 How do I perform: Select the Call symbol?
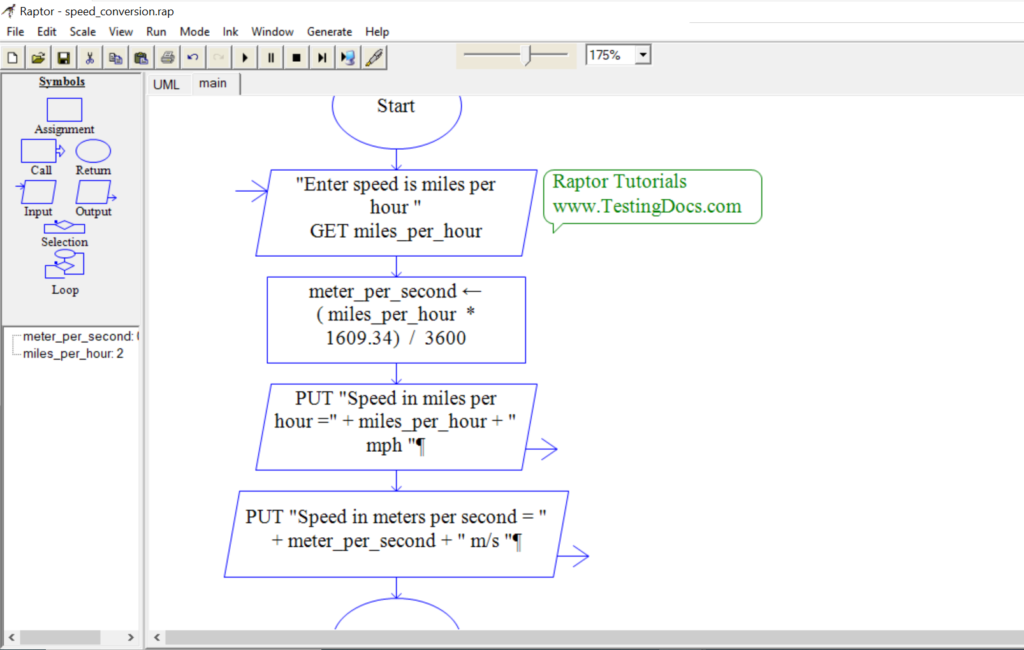pos(37,151)
